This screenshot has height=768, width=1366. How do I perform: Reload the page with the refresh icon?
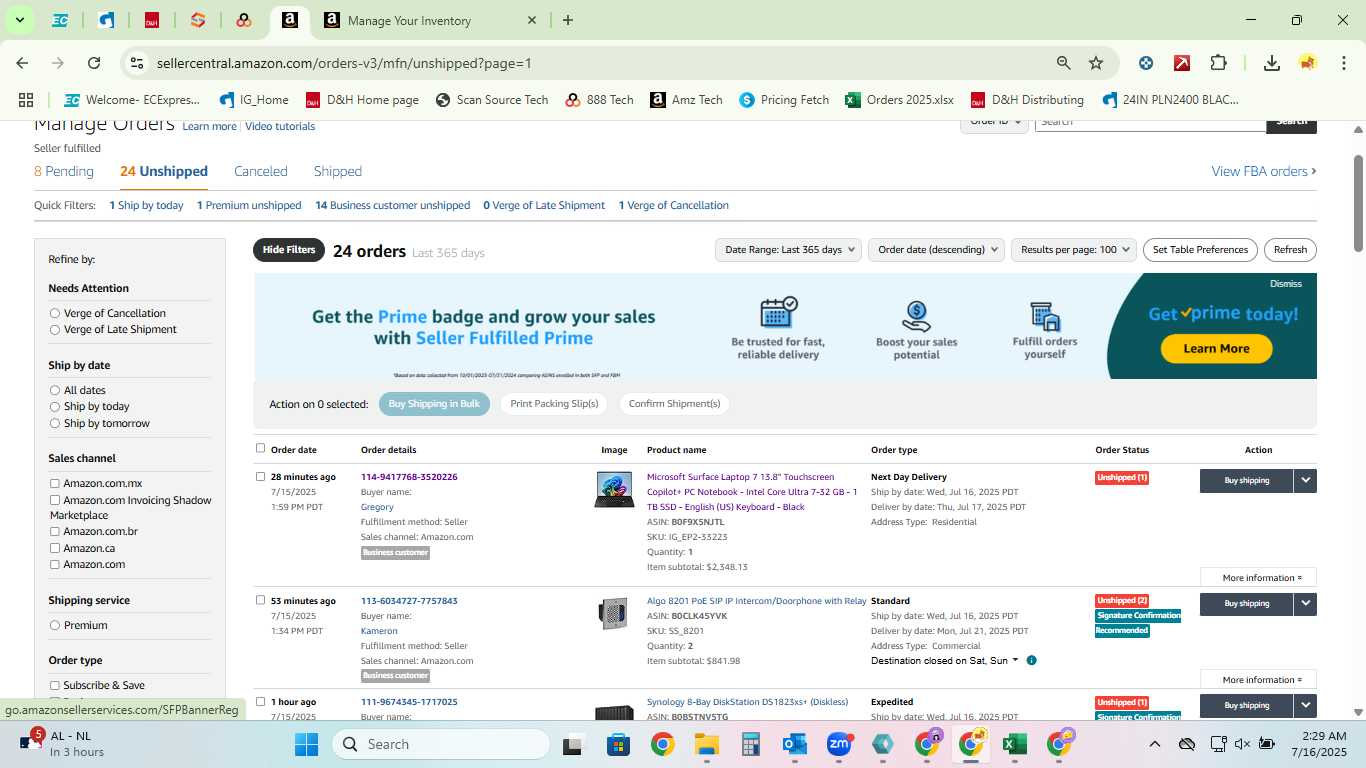click(94, 63)
